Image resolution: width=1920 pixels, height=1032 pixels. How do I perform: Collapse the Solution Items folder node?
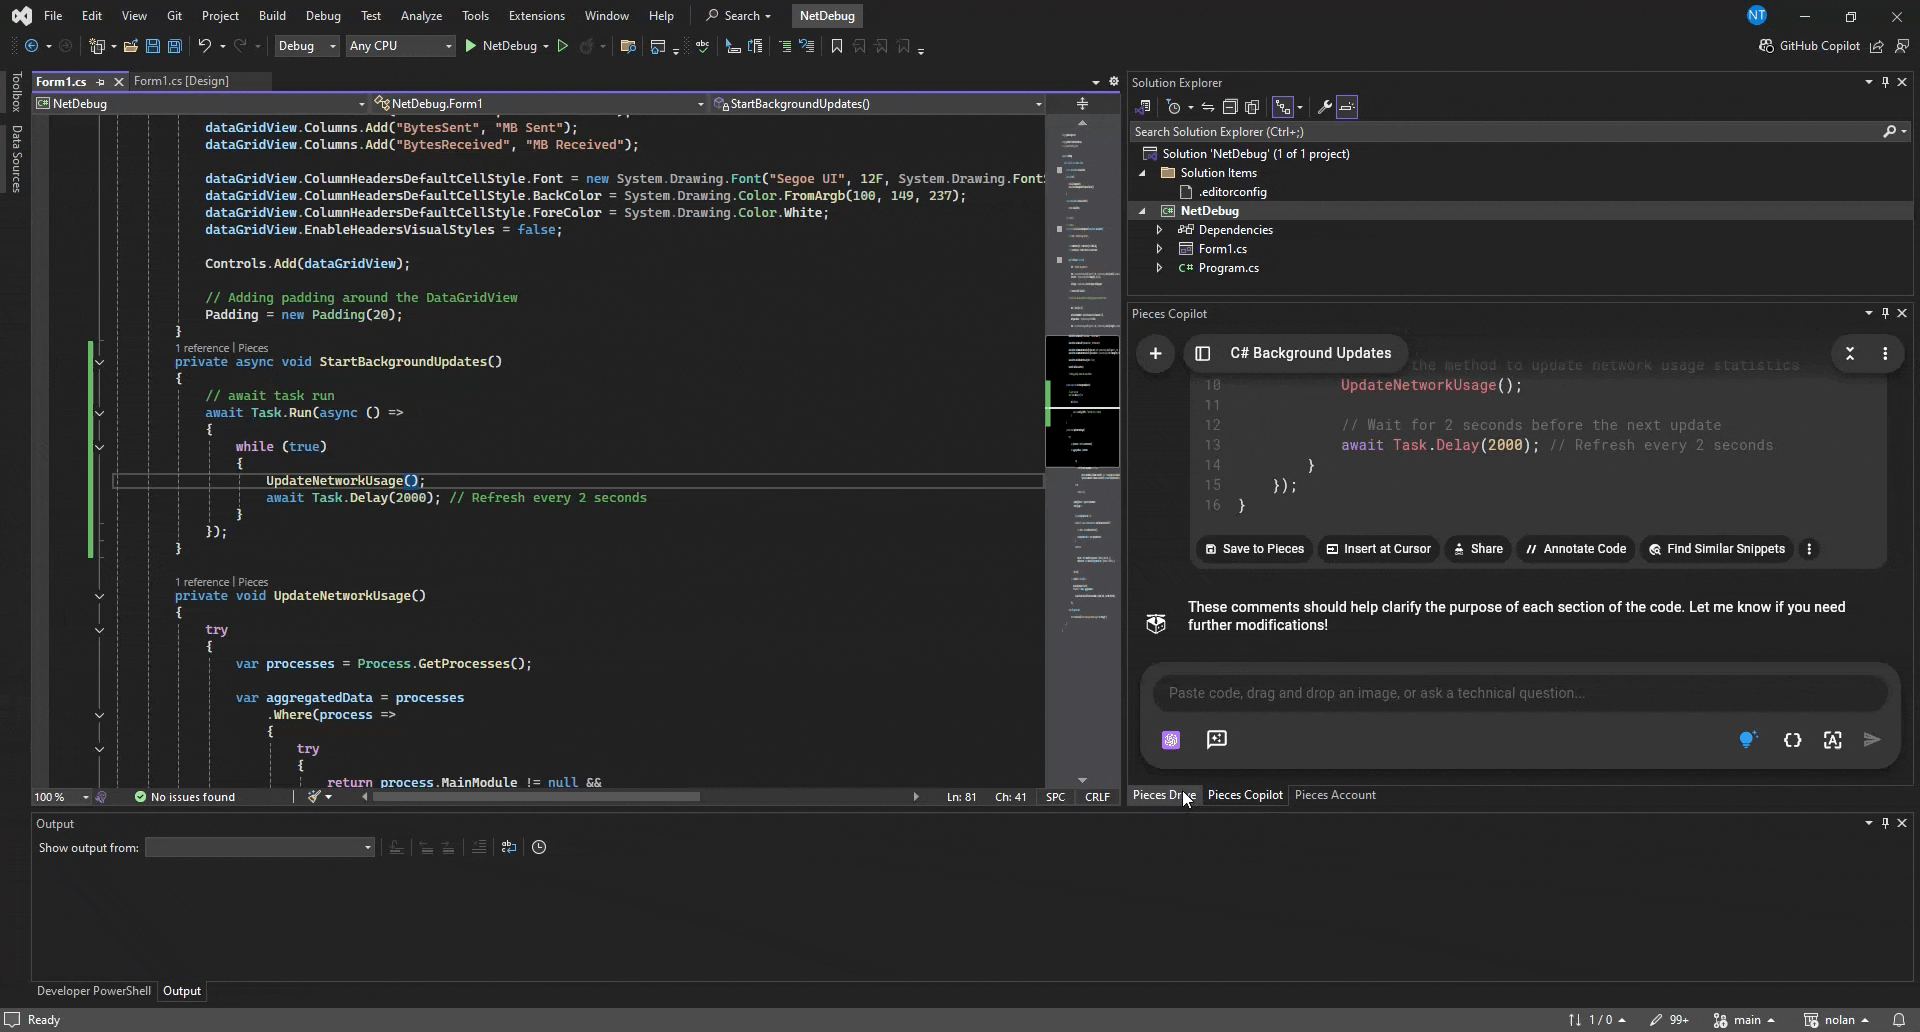[1142, 173]
